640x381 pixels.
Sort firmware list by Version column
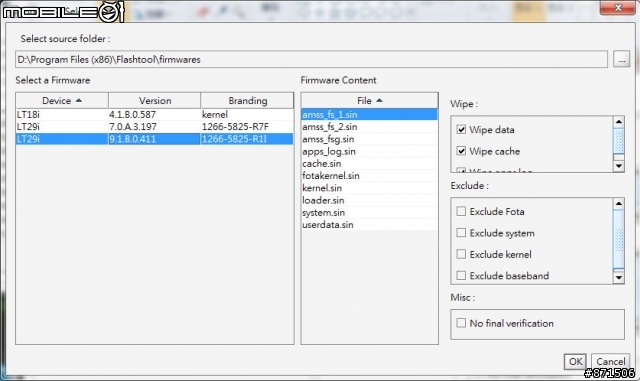[155, 100]
